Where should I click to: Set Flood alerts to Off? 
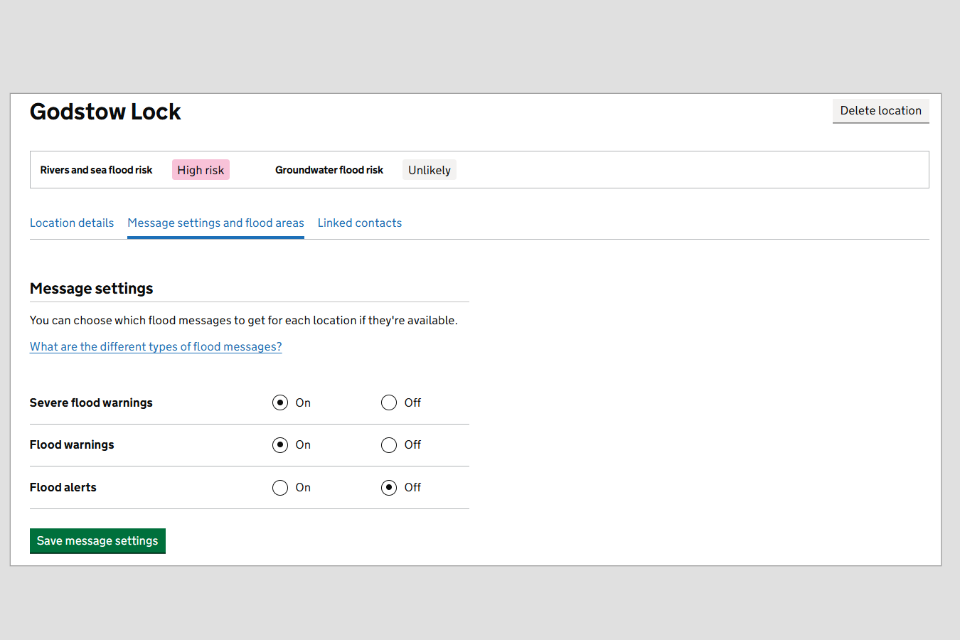[389, 488]
